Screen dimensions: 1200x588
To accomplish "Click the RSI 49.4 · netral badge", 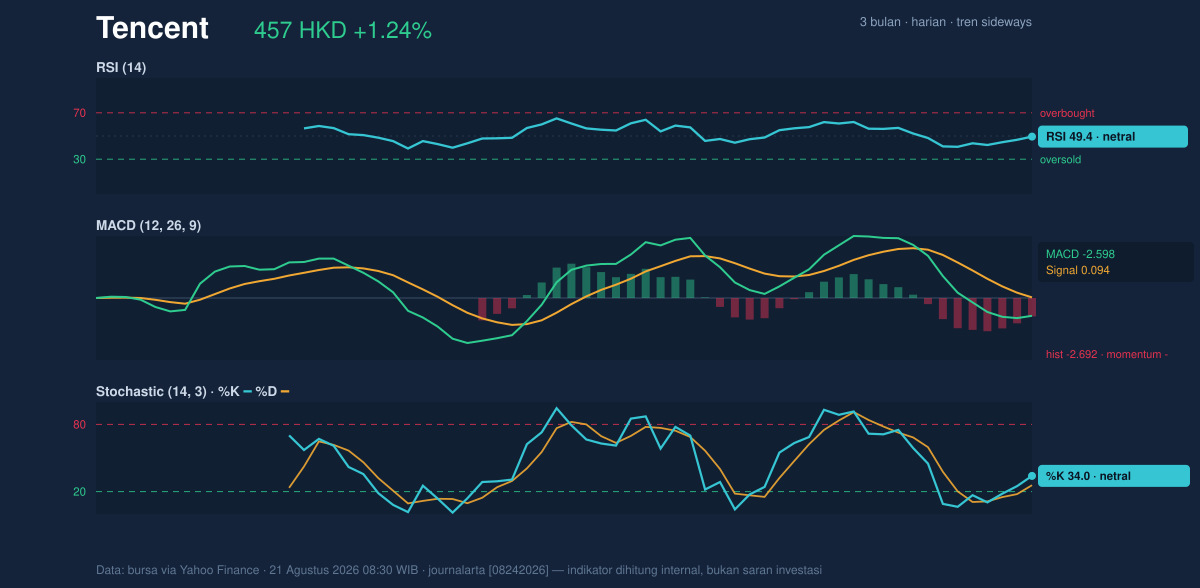I will (x=1113, y=137).
